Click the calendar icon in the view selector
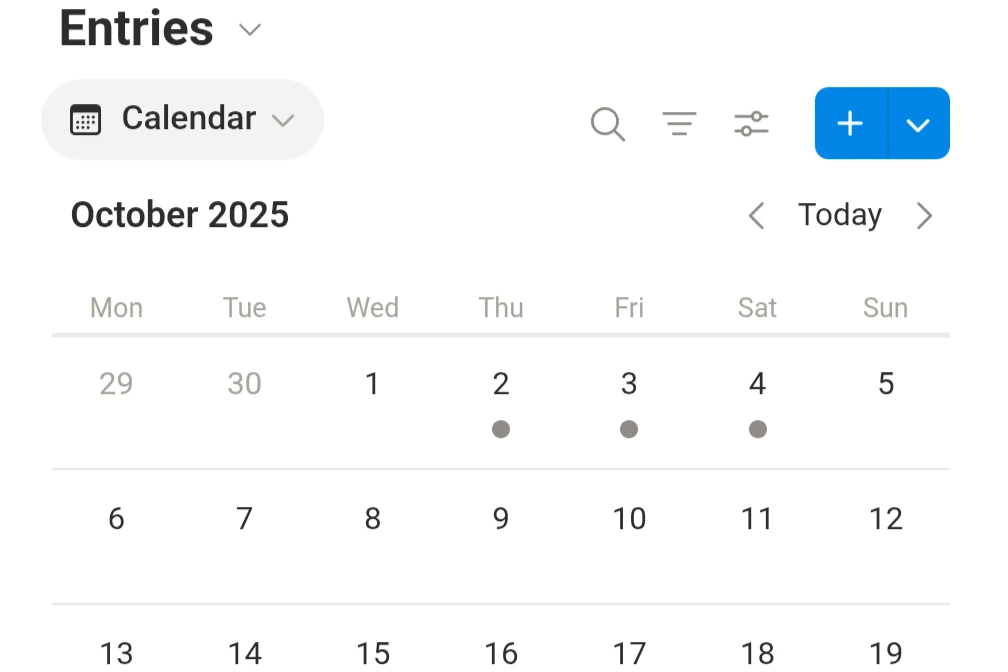Viewport: 1008px width, 672px height. 86,118
